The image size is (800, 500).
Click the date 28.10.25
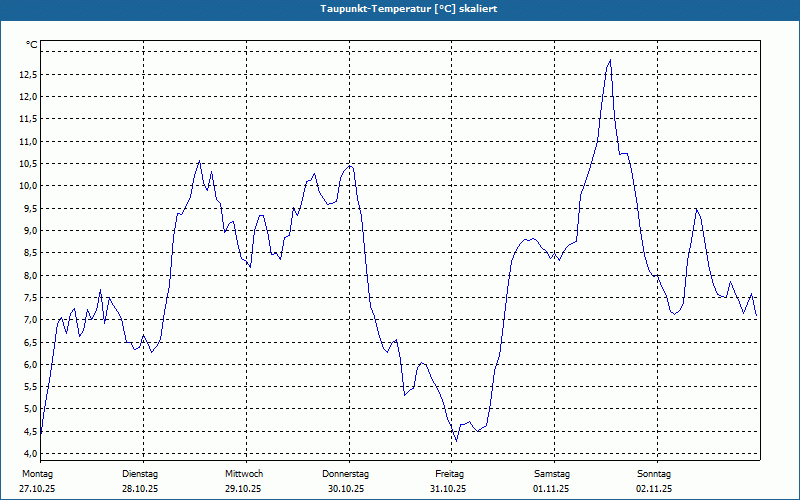(140, 489)
